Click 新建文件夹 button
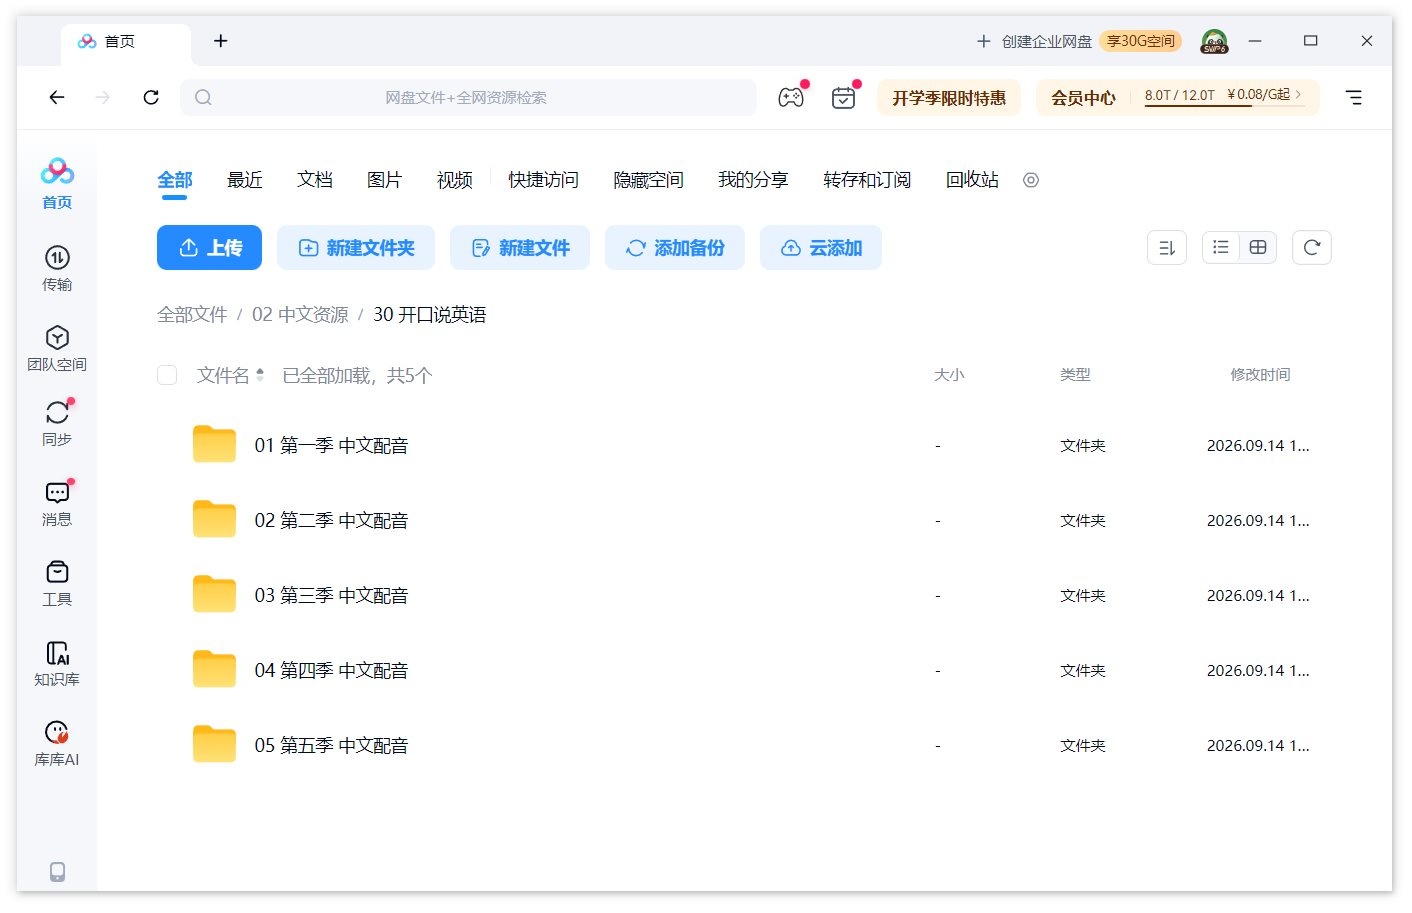This screenshot has height=913, width=1412. click(x=356, y=248)
